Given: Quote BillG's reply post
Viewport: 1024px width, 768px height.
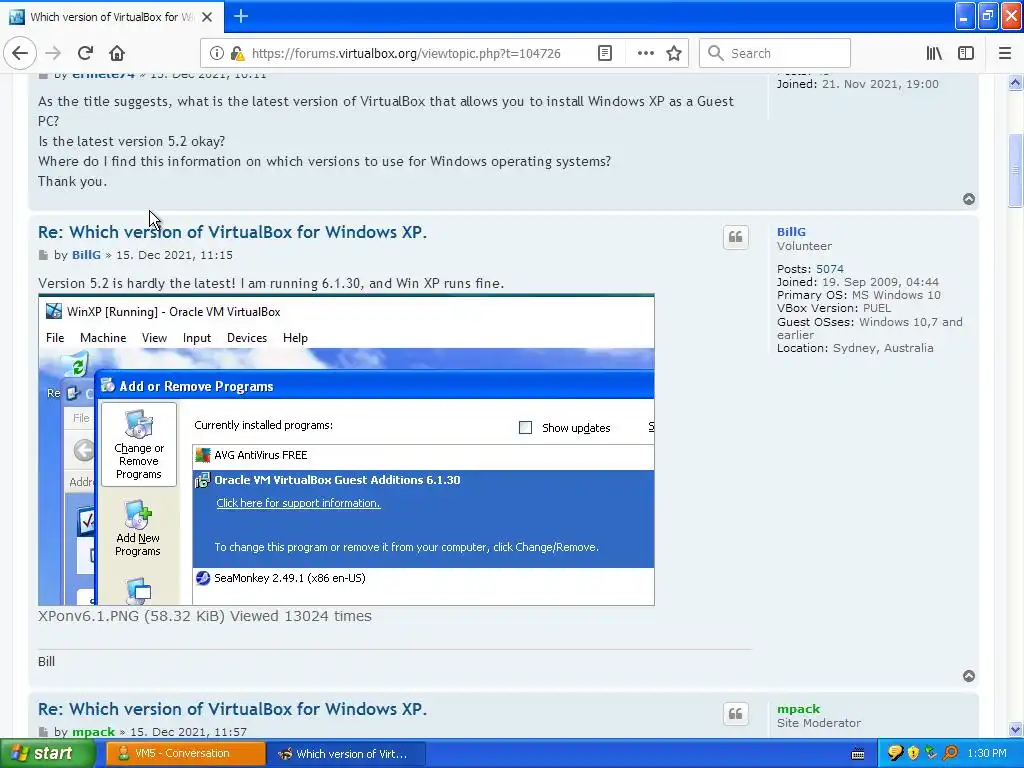Looking at the screenshot, I should coord(735,237).
